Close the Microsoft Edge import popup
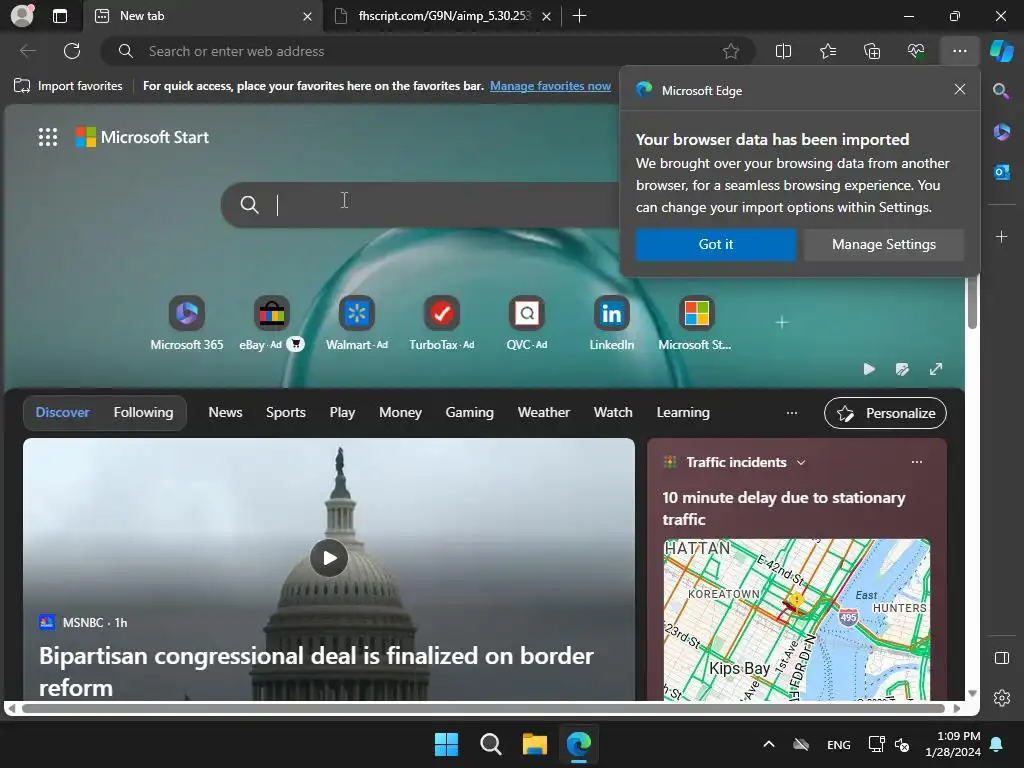 pos(959,89)
